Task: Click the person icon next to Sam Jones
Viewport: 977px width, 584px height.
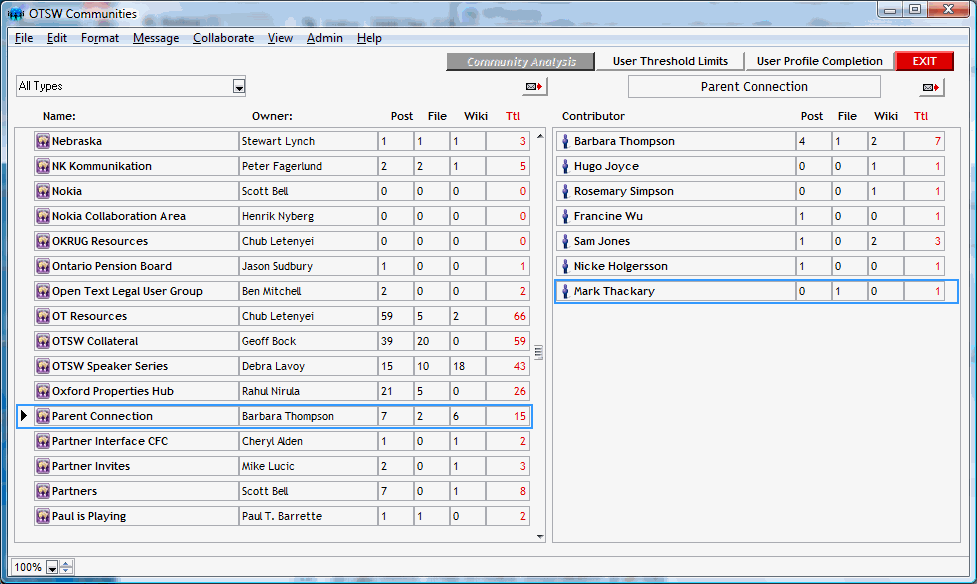Action: (x=565, y=242)
